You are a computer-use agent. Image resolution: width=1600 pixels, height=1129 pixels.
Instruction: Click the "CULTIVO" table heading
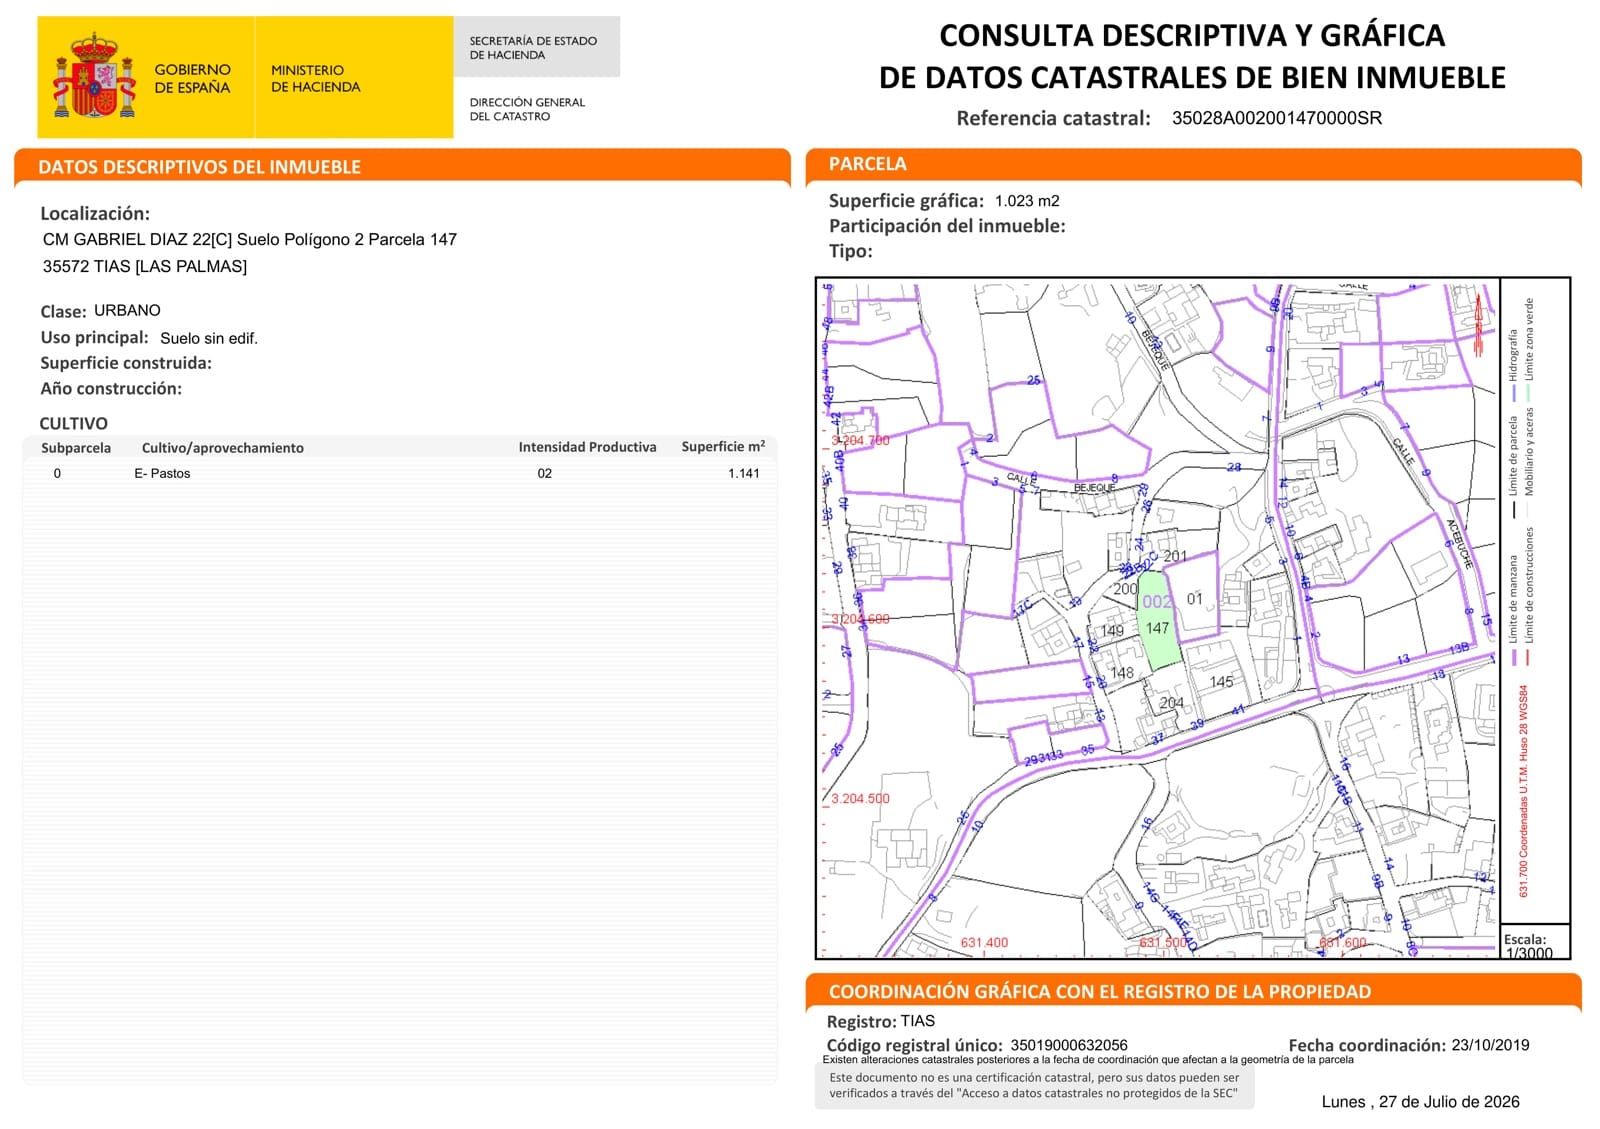(x=73, y=423)
